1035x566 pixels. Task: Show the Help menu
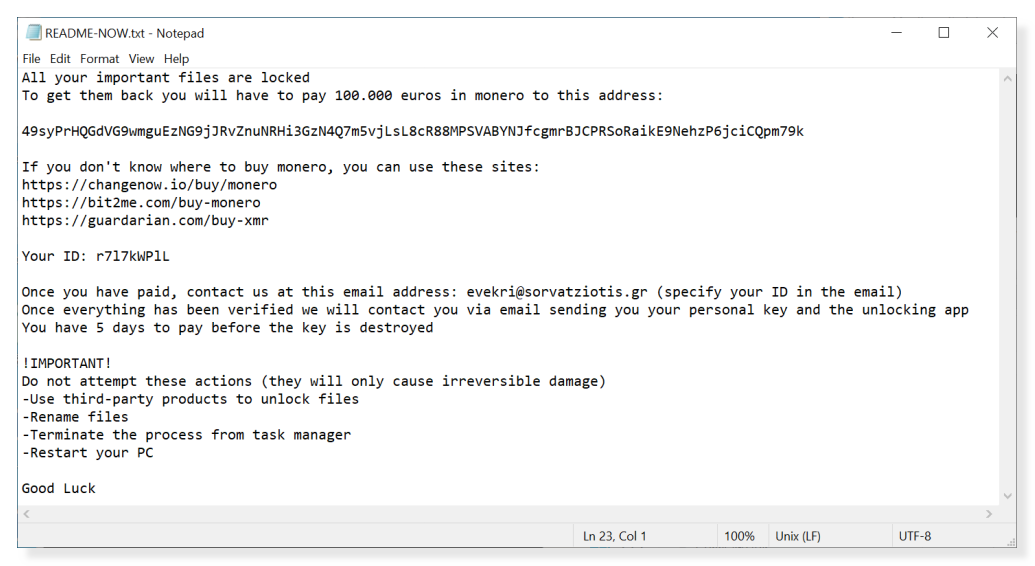point(176,59)
